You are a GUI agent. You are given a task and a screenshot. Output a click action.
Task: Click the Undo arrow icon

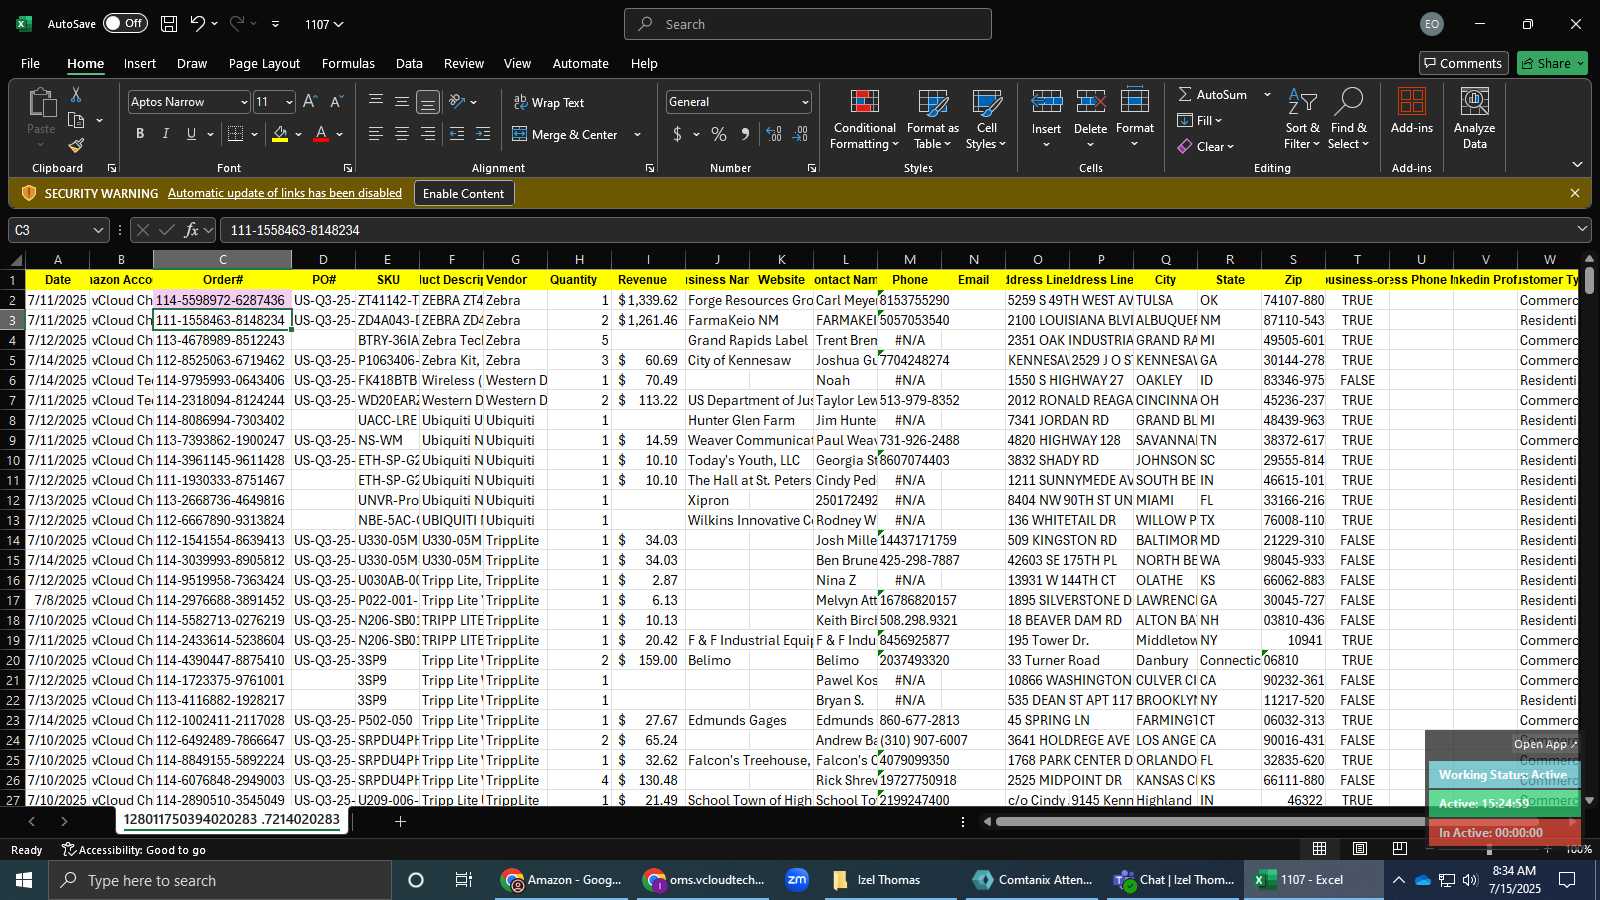pyautogui.click(x=198, y=24)
